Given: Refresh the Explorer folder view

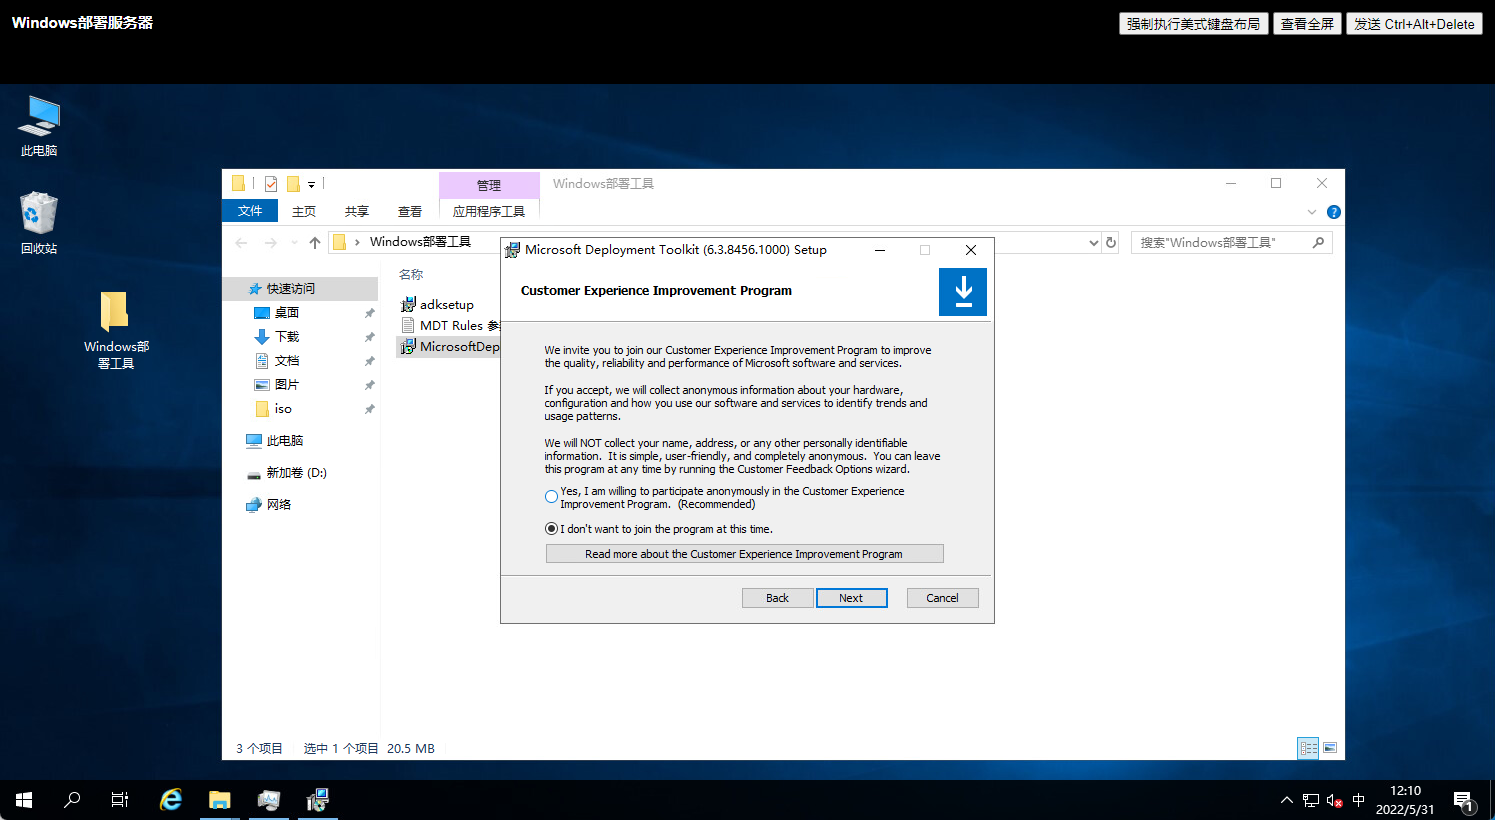Looking at the screenshot, I should tap(1111, 242).
